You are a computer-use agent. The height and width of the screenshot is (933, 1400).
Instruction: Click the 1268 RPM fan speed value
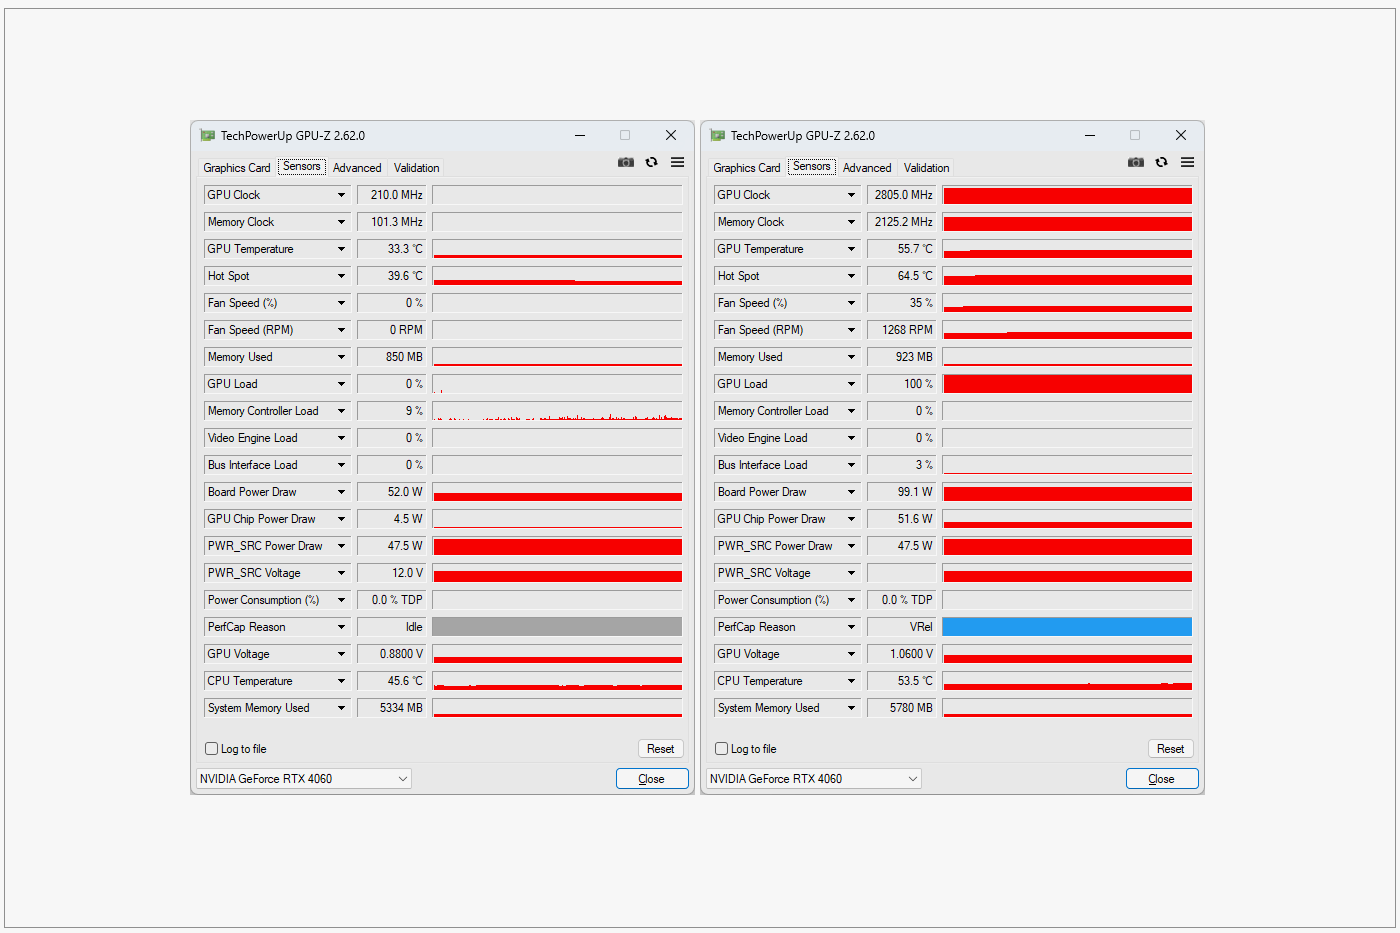coord(902,330)
